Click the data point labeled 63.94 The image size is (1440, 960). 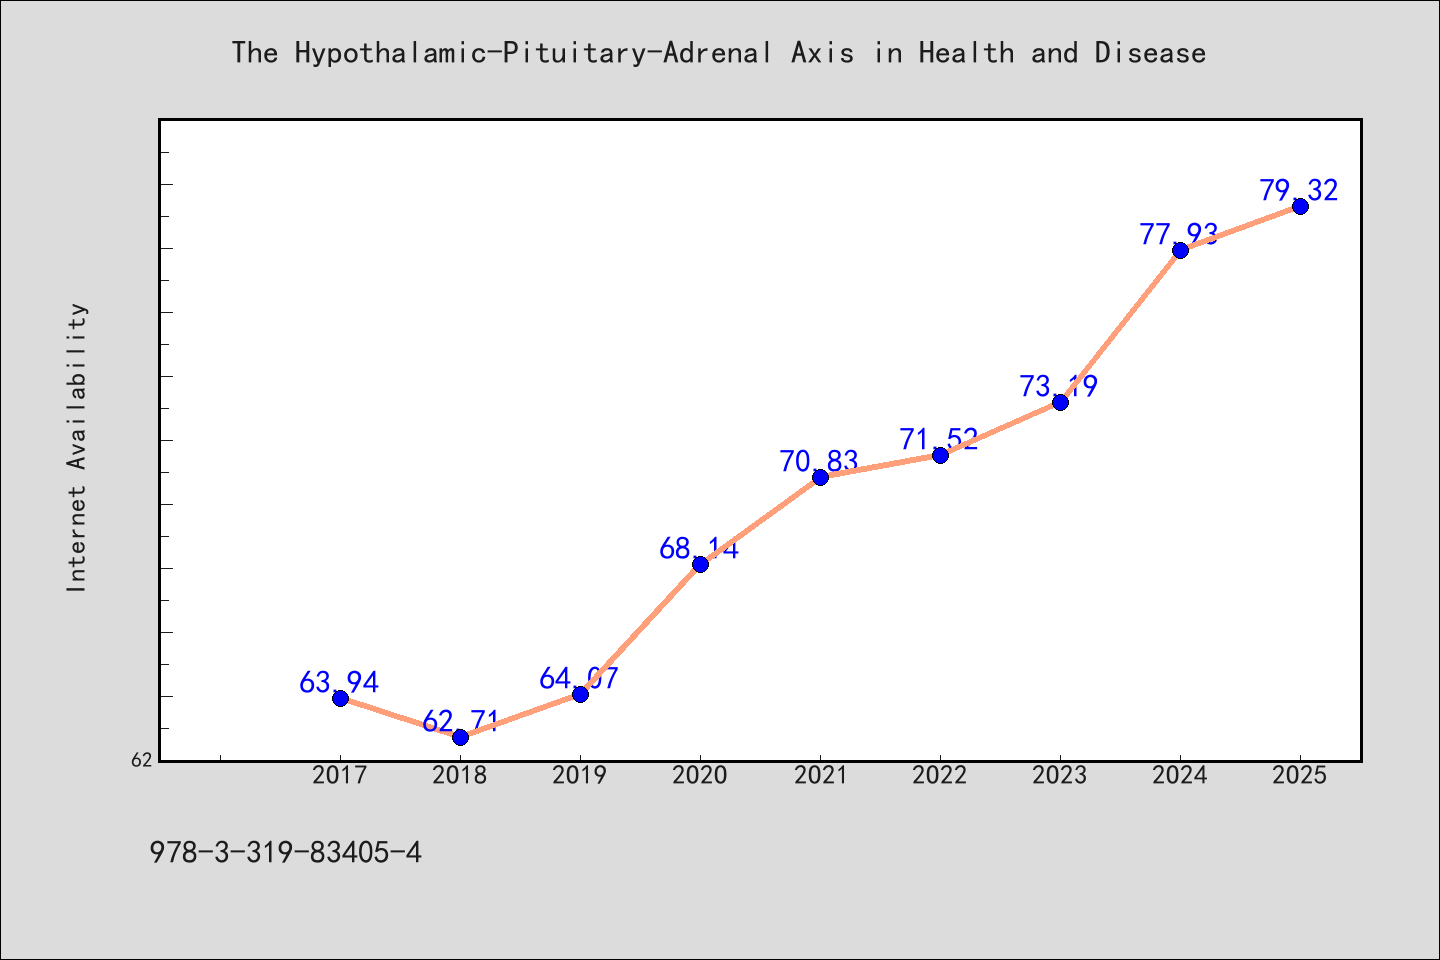pos(340,698)
